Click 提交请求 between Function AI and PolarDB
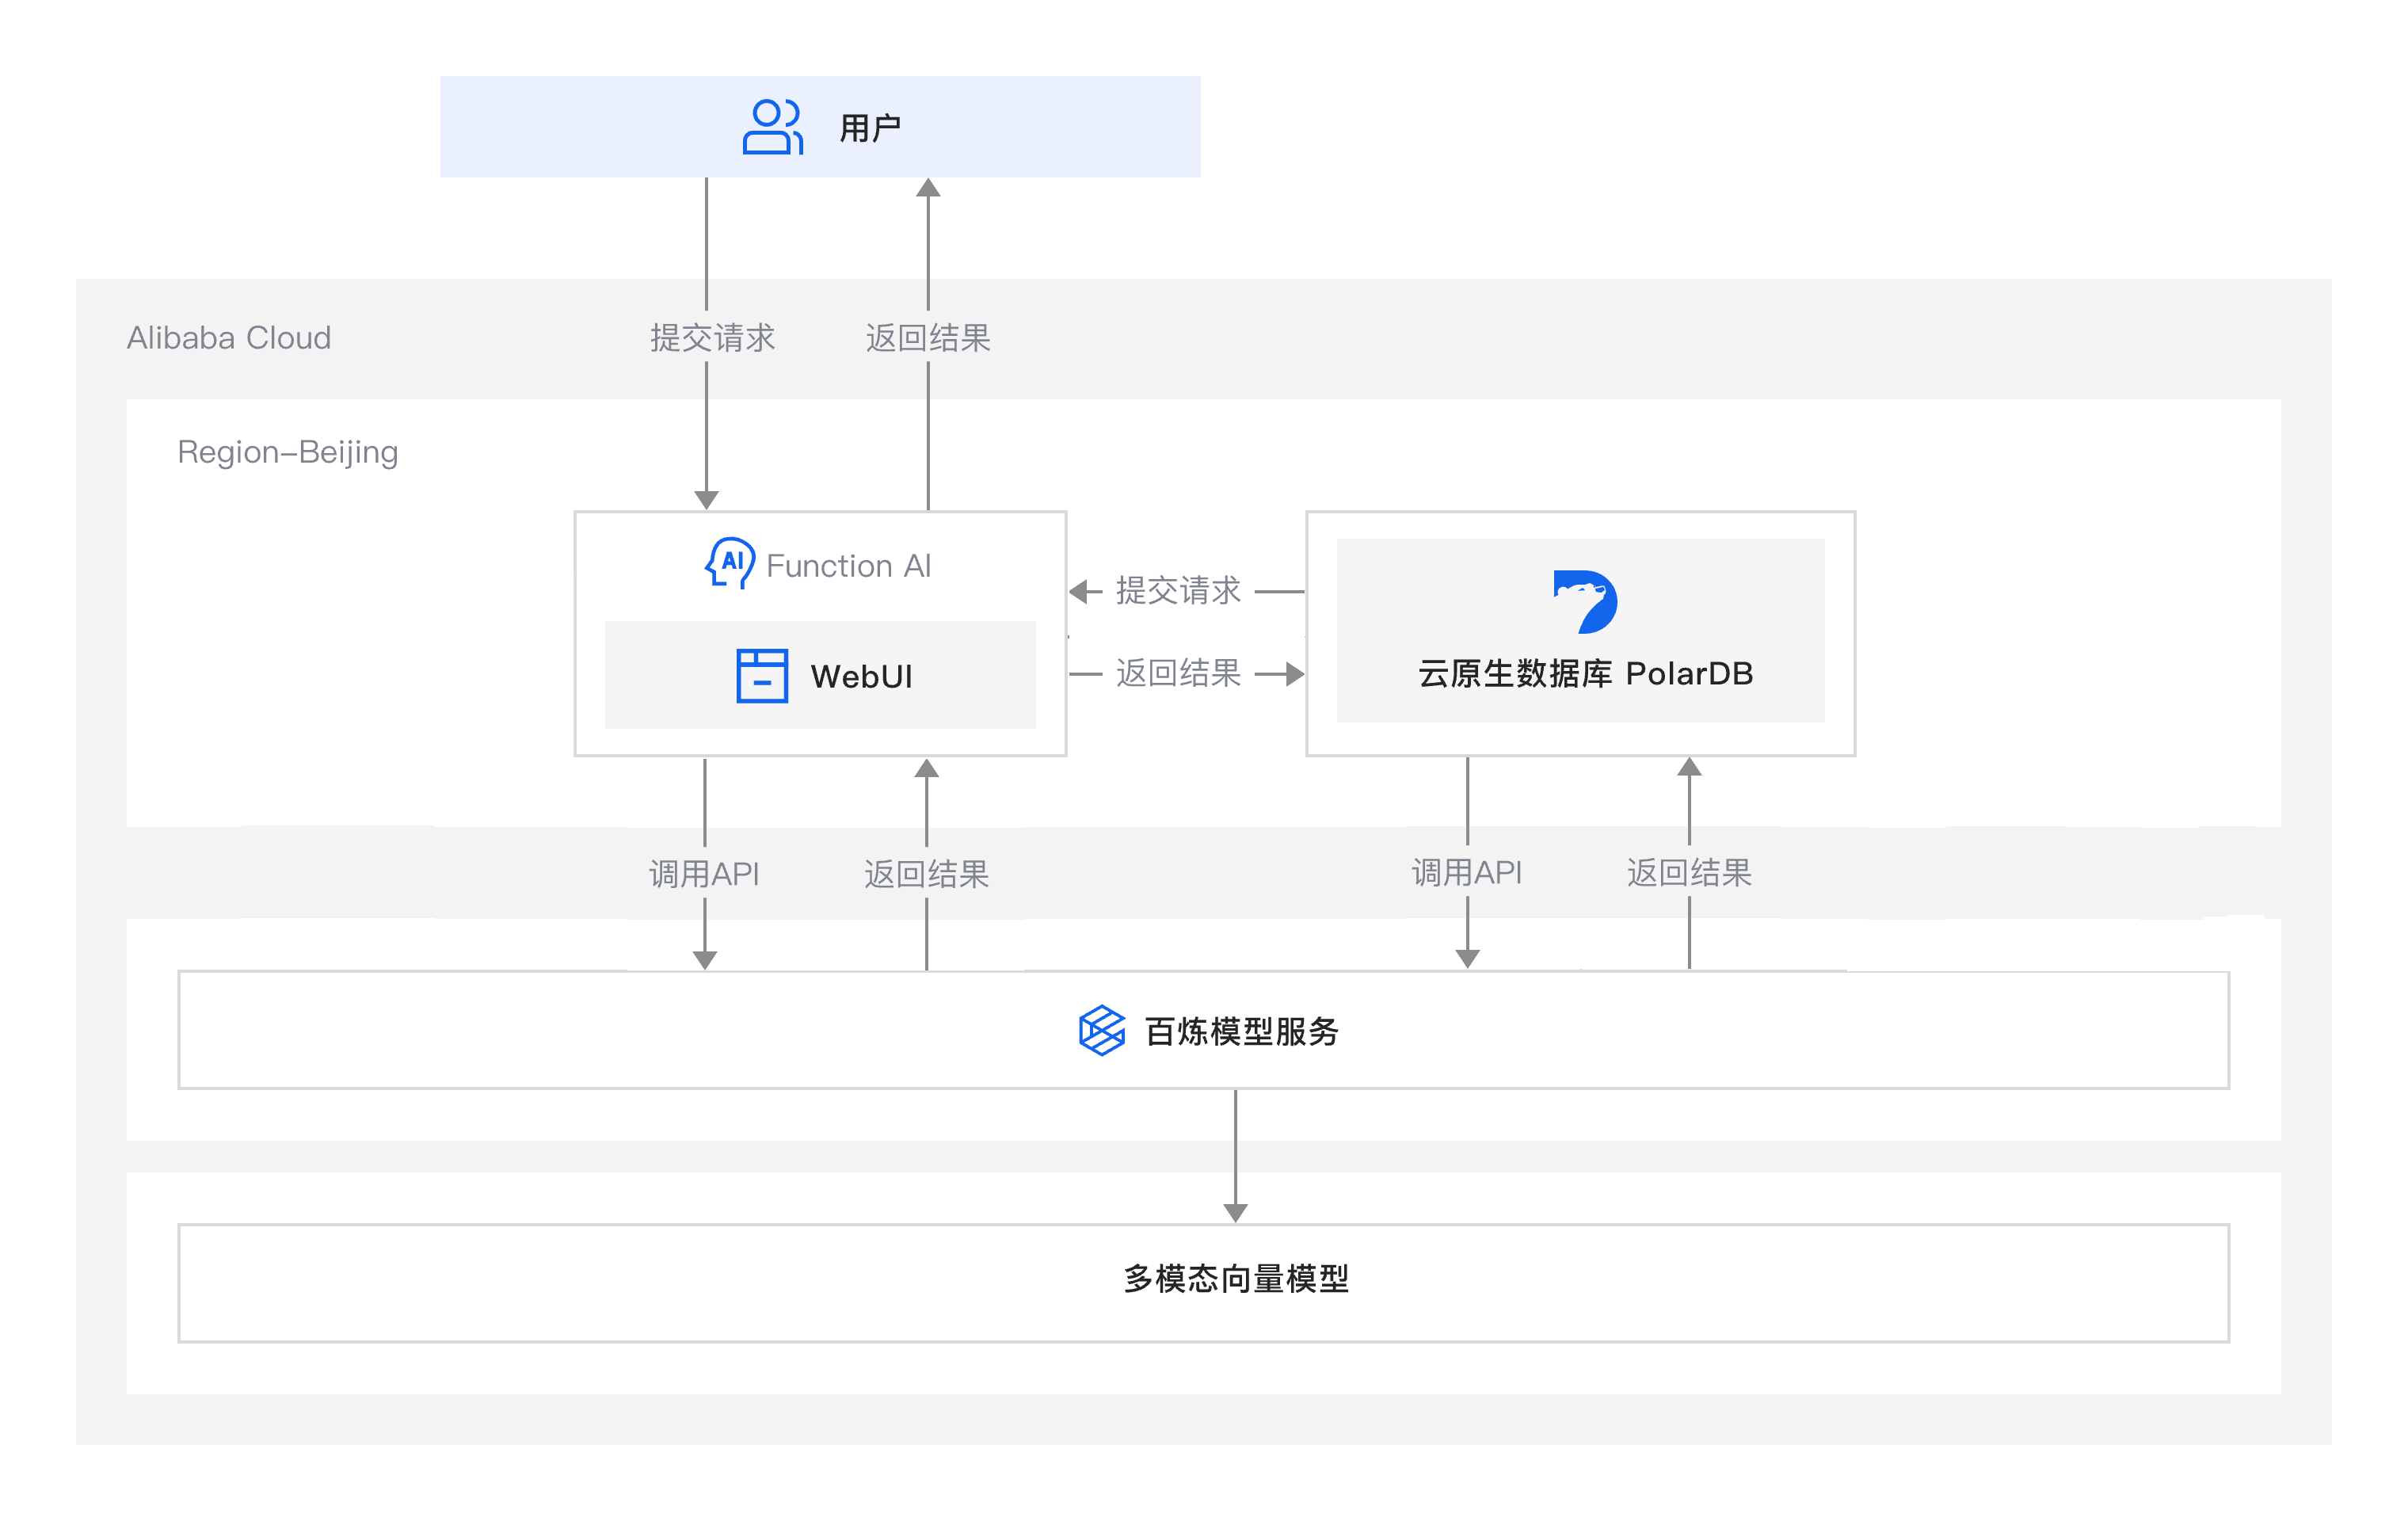2408x1521 pixels. (x=1178, y=591)
